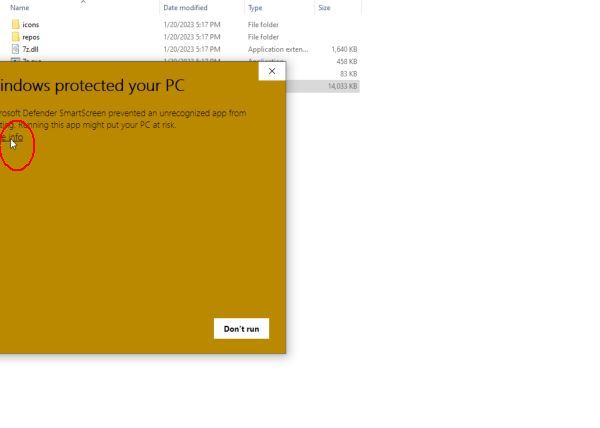Click the 458 KB size cell
The height and width of the screenshot is (428, 600).
(x=347, y=62)
